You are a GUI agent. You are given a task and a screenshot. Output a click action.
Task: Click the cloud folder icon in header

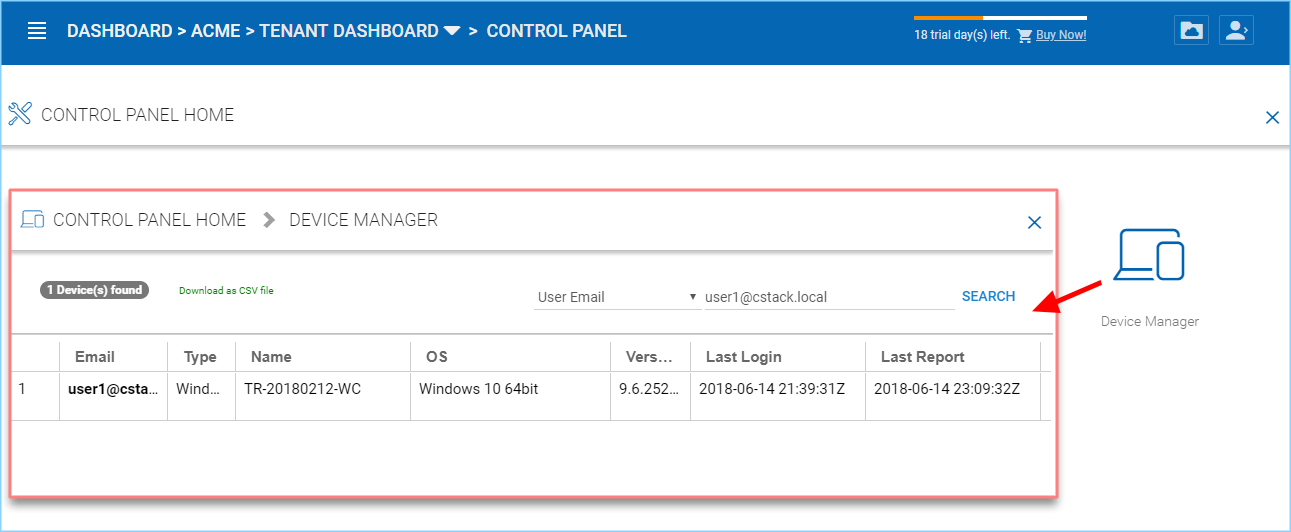pyautogui.click(x=1191, y=31)
